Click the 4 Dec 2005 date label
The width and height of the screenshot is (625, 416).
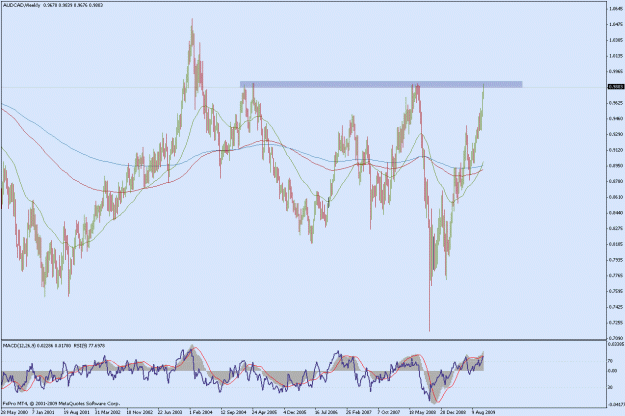click(295, 412)
